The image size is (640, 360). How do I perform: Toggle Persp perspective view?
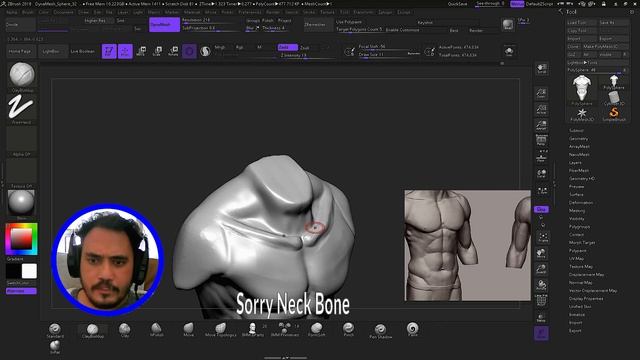(542, 141)
